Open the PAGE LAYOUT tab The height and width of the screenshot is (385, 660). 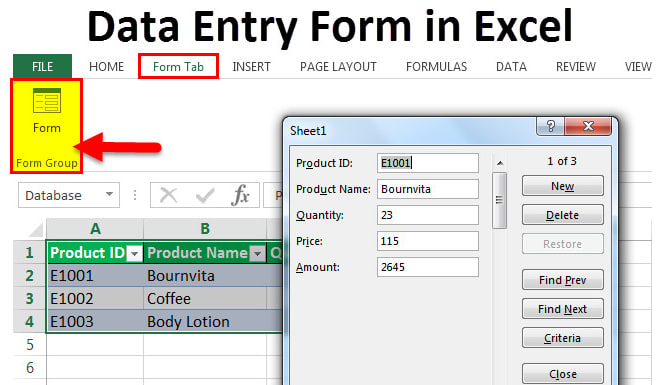pyautogui.click(x=338, y=66)
